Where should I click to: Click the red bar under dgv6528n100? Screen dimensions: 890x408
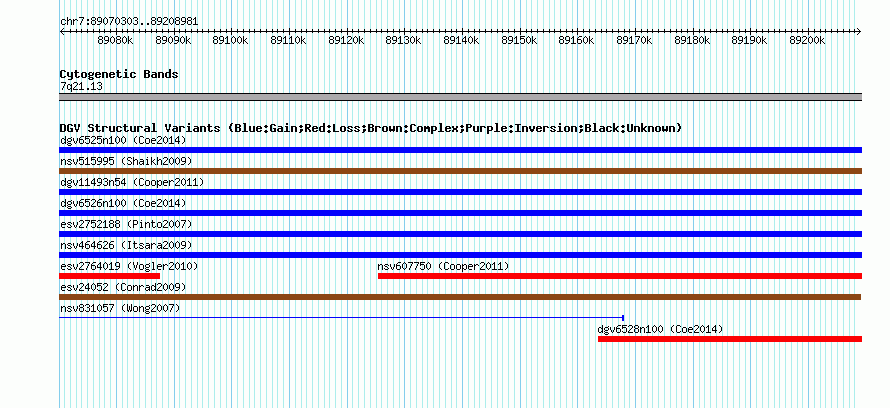coord(730,339)
